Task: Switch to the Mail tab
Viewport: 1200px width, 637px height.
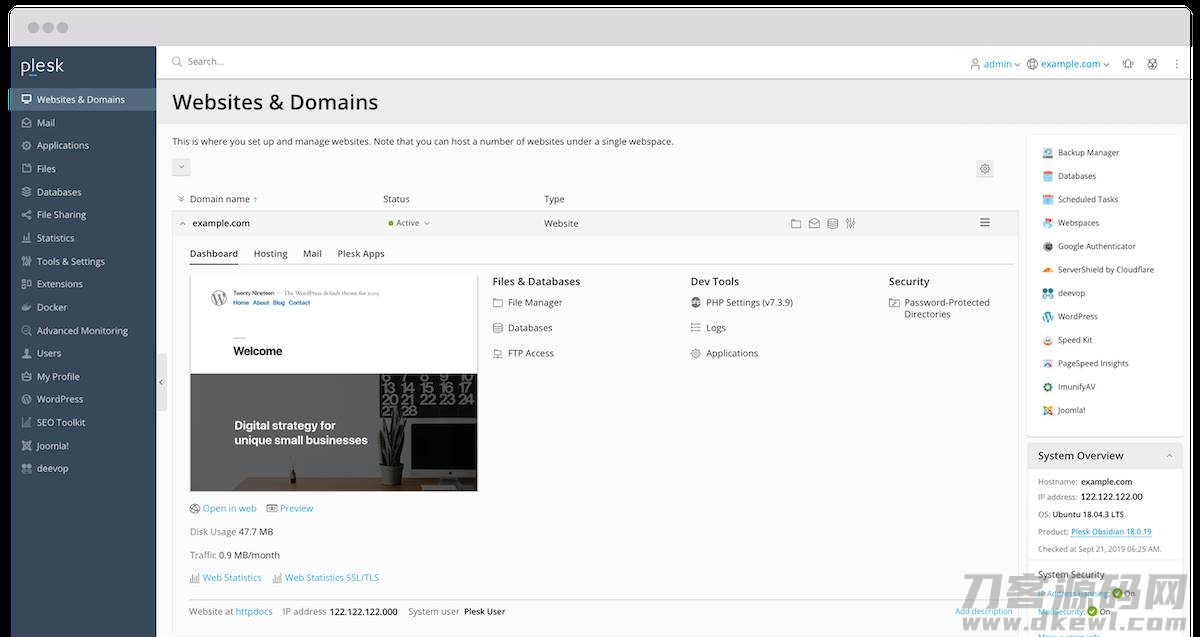Action: pyautogui.click(x=312, y=254)
